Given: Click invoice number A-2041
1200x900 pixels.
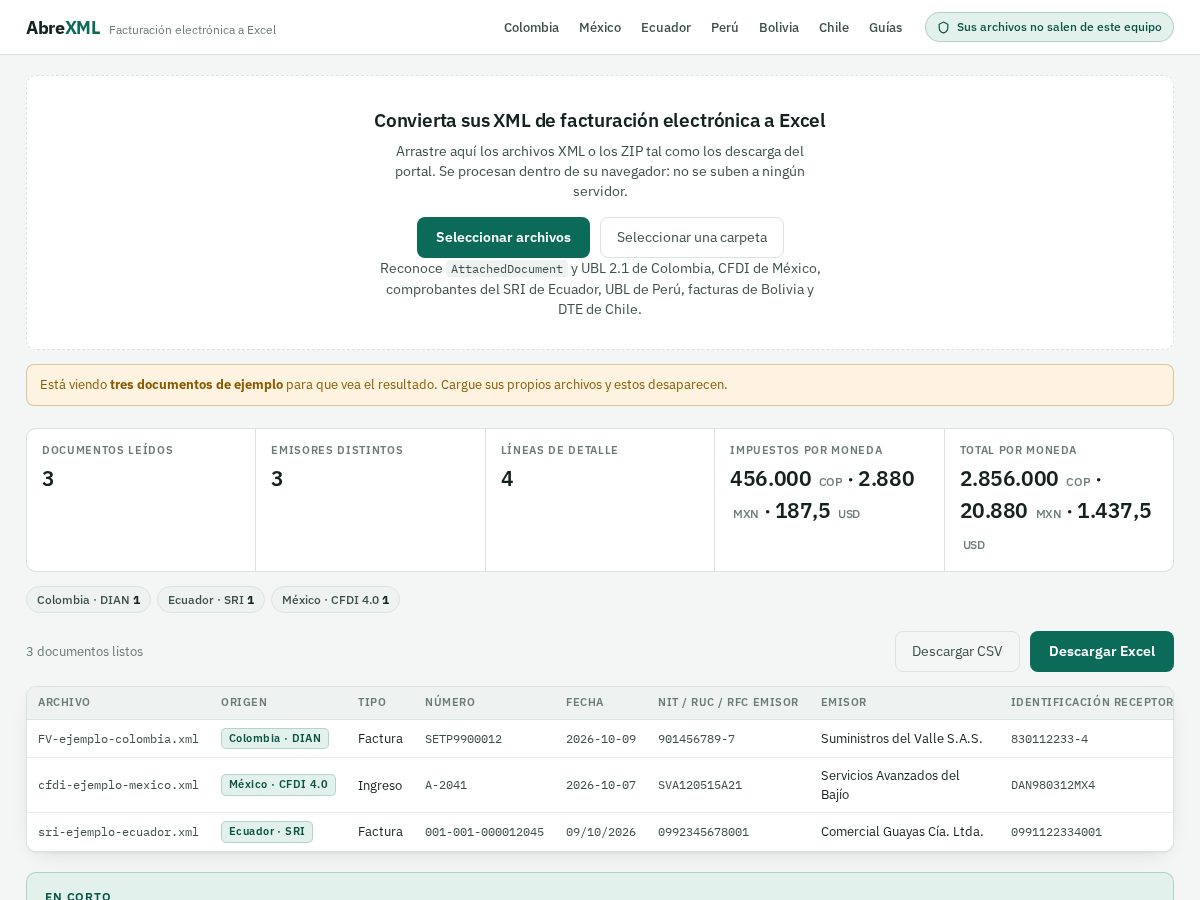Looking at the screenshot, I should click(x=446, y=785).
